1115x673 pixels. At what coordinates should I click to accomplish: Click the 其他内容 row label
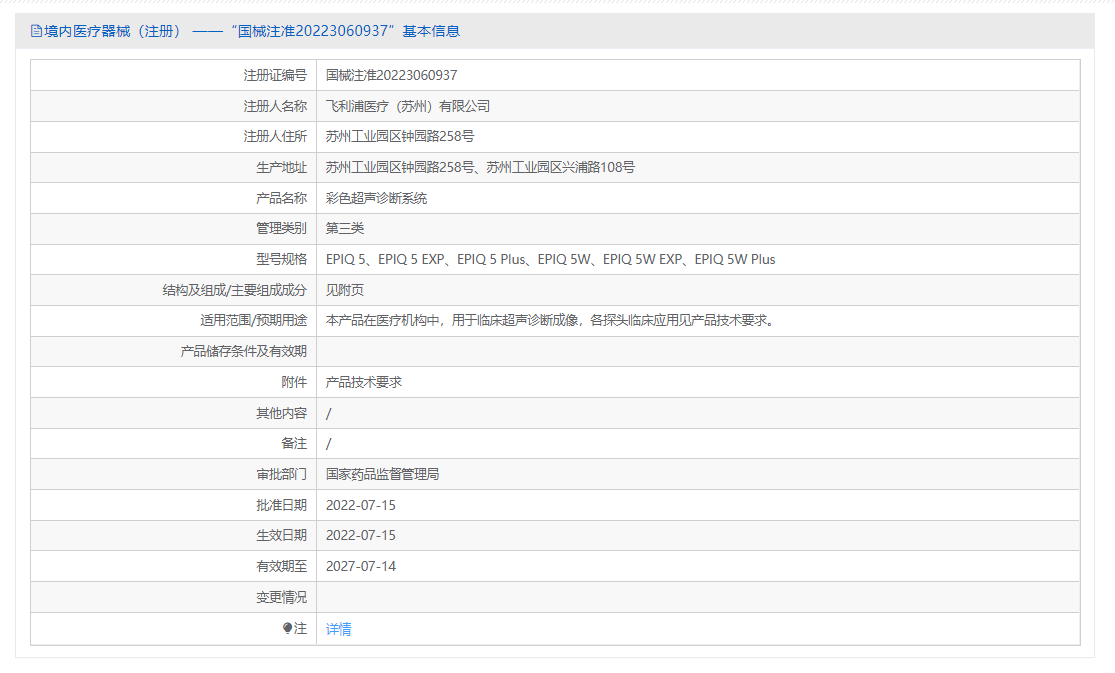pos(282,413)
